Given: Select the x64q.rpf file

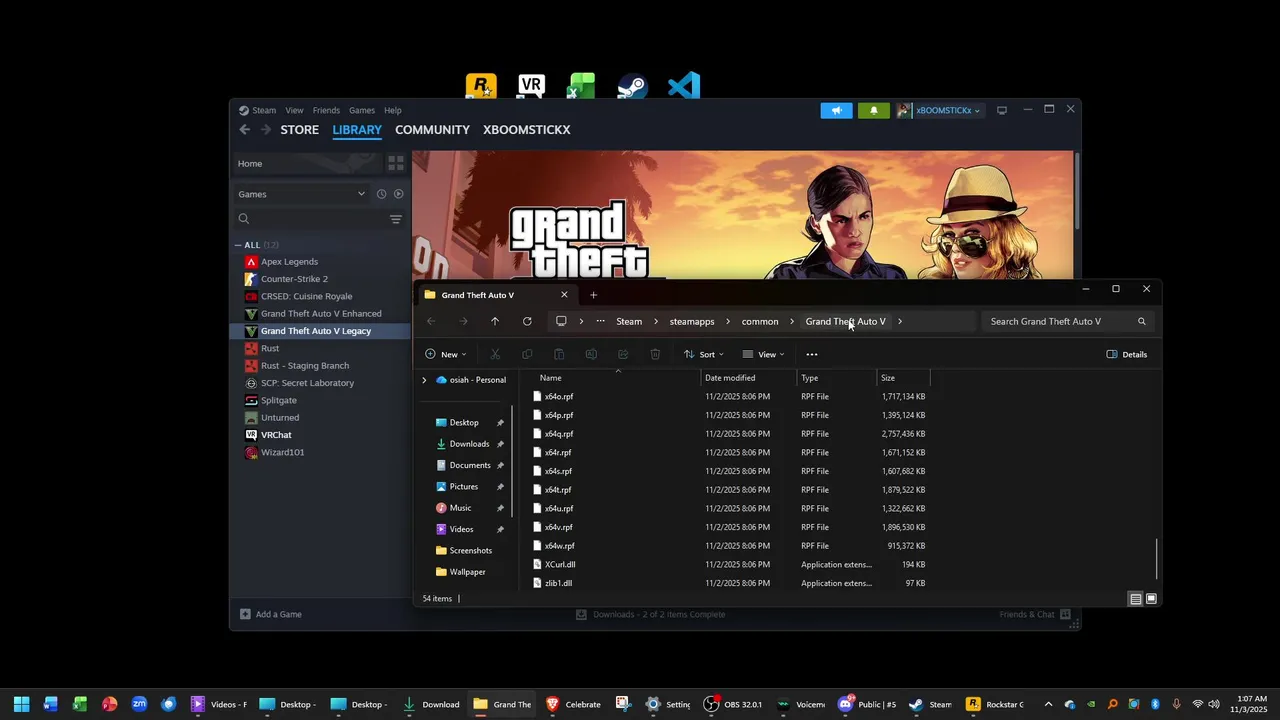Looking at the screenshot, I should (x=559, y=434).
